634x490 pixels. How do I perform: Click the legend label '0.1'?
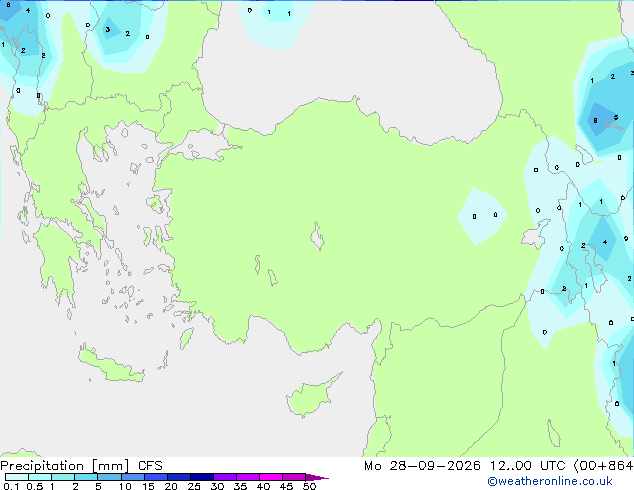click(11, 486)
